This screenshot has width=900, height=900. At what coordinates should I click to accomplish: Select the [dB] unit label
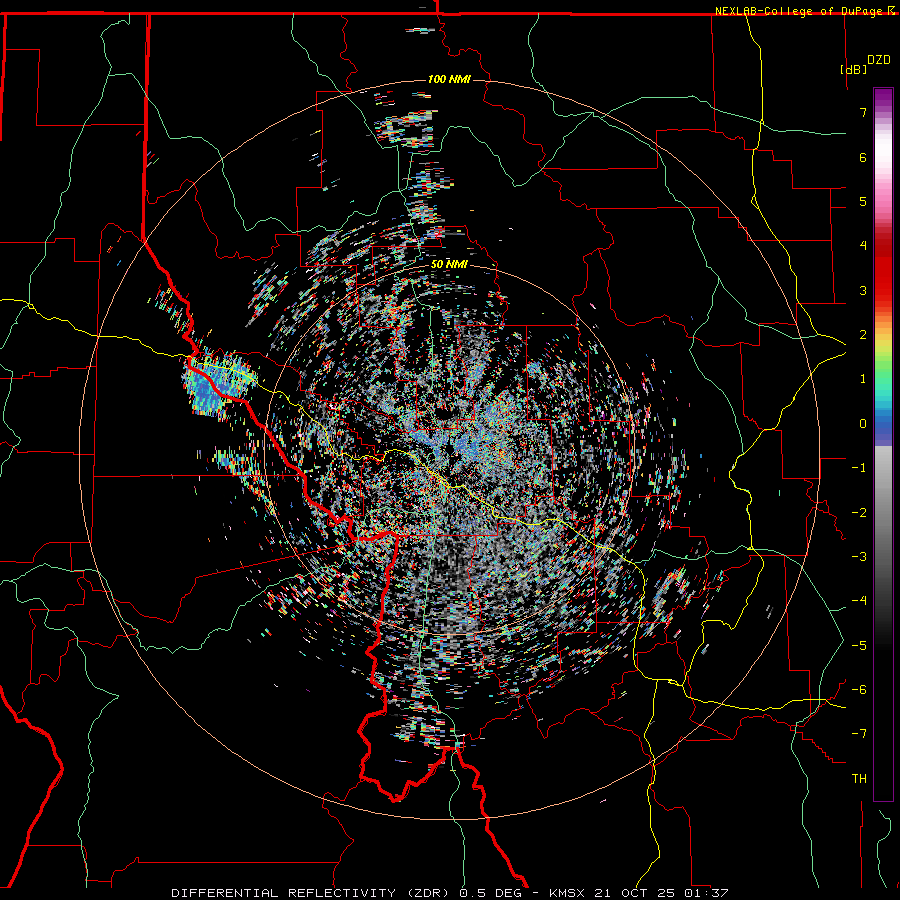click(853, 69)
